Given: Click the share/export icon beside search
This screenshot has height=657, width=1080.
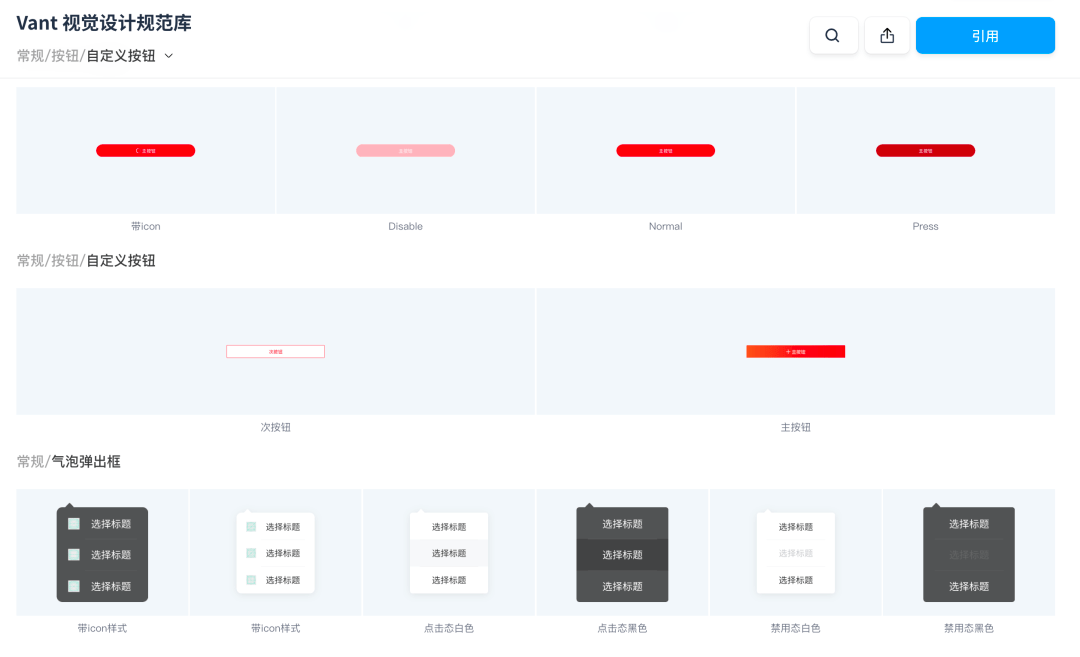Looking at the screenshot, I should pos(887,36).
